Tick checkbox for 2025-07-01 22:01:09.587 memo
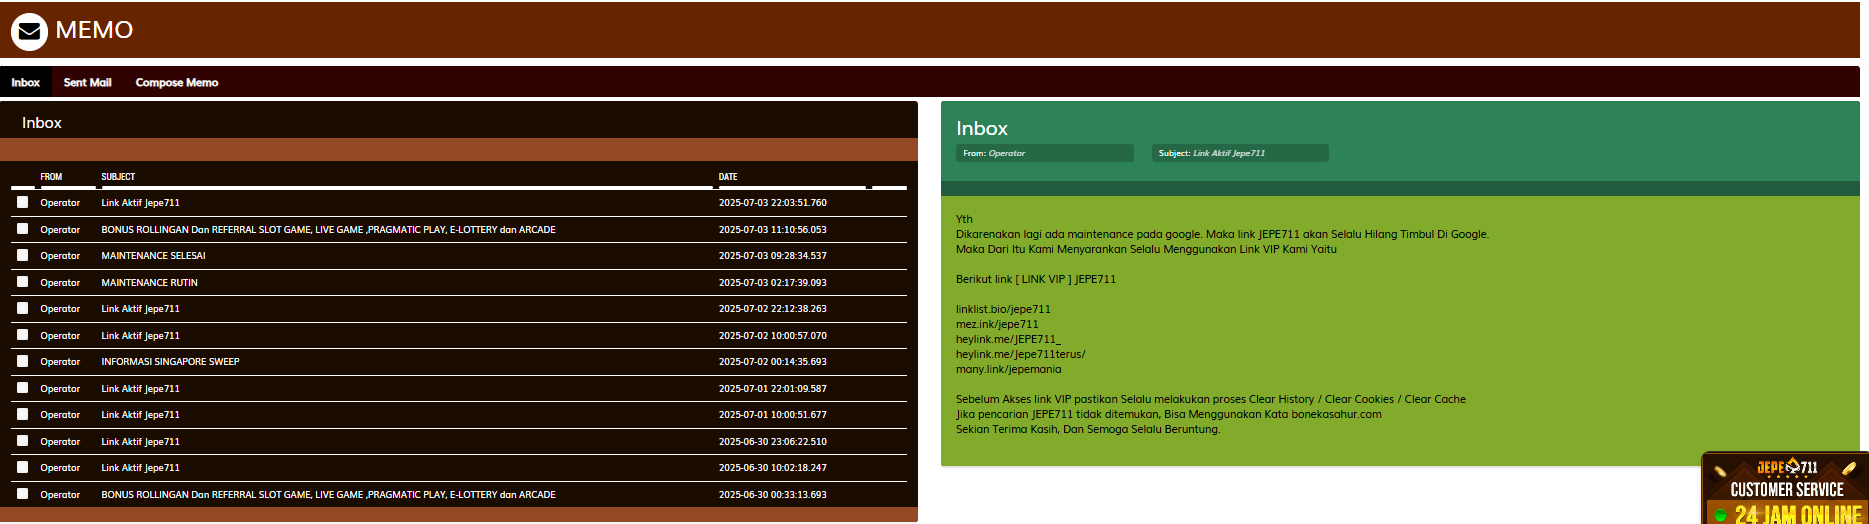This screenshot has width=1869, height=524. 23,388
